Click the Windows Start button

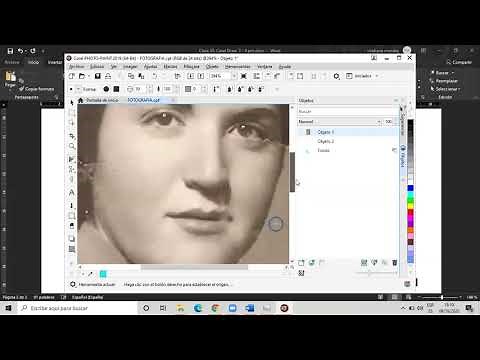click(x=8, y=308)
